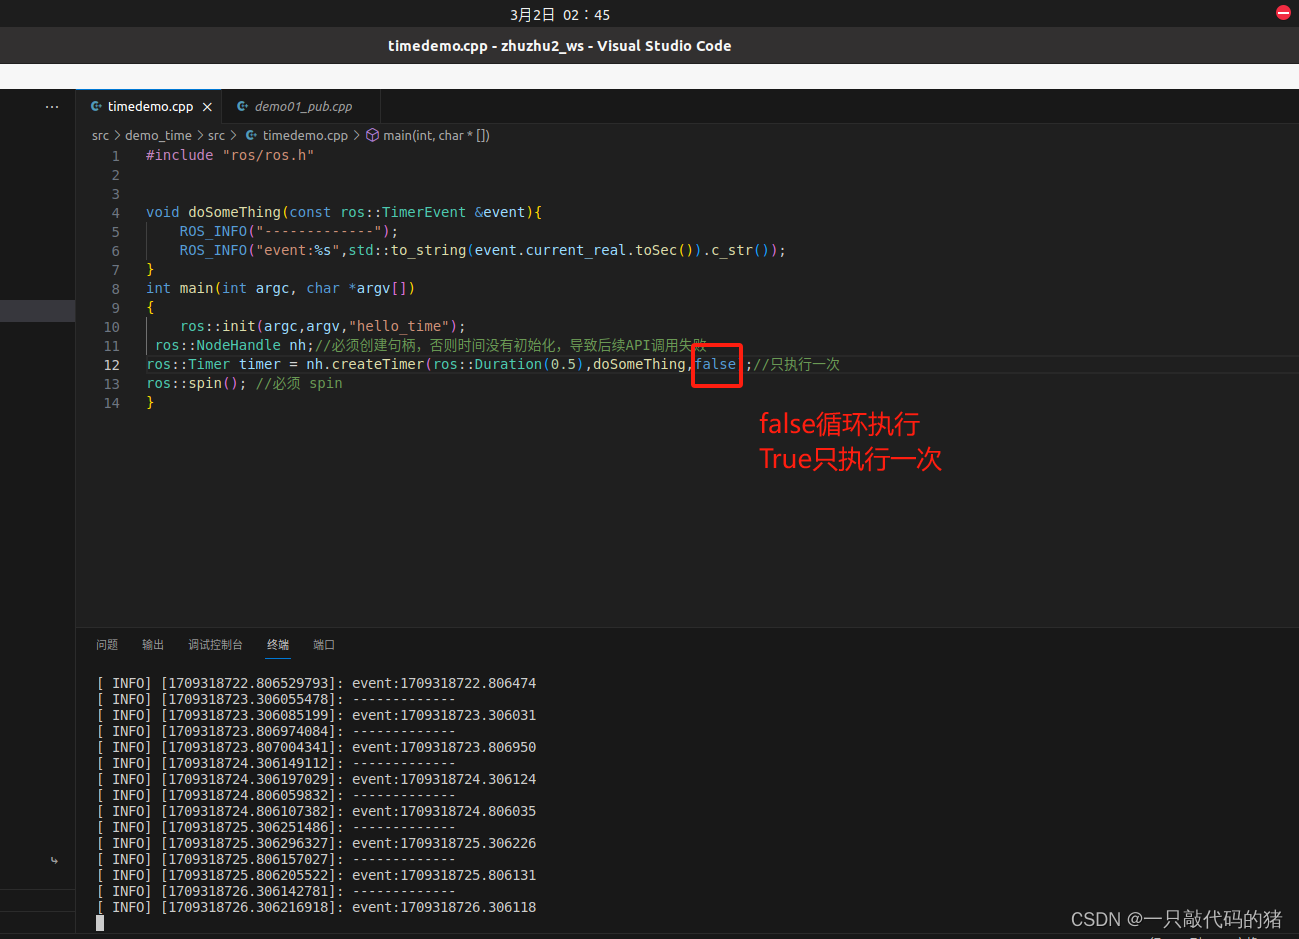The width and height of the screenshot is (1299, 939).
Task: Click the C++ icon in the breadcrumb
Action: point(251,135)
